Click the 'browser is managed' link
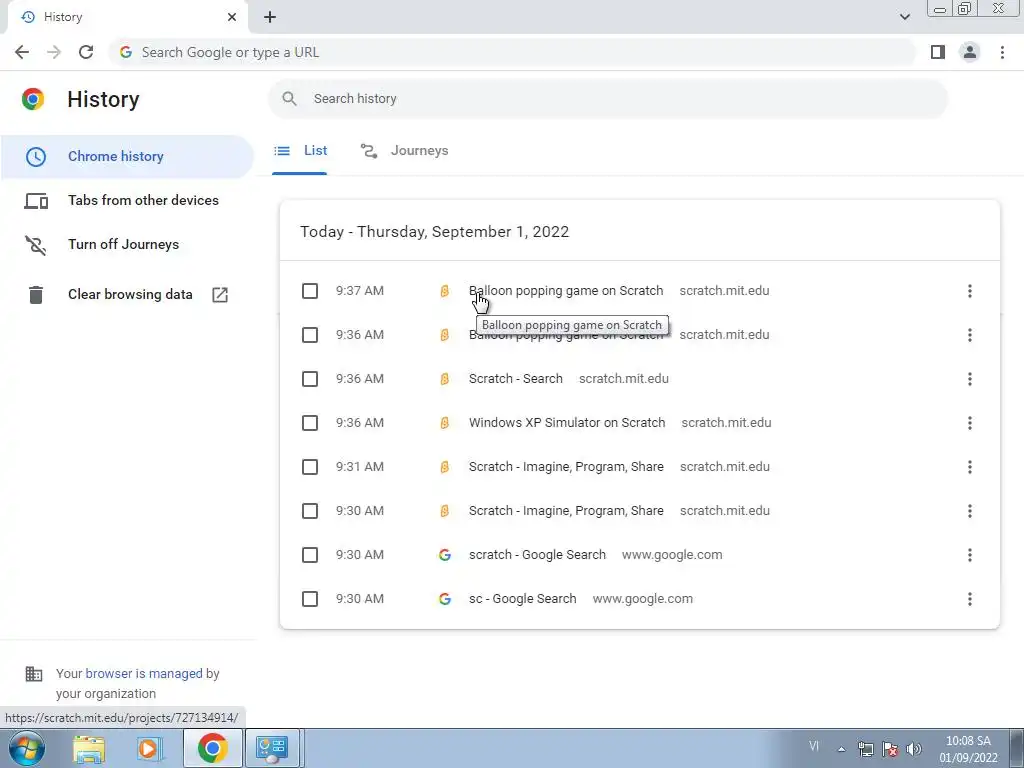This screenshot has height=768, width=1024. pos(144,673)
